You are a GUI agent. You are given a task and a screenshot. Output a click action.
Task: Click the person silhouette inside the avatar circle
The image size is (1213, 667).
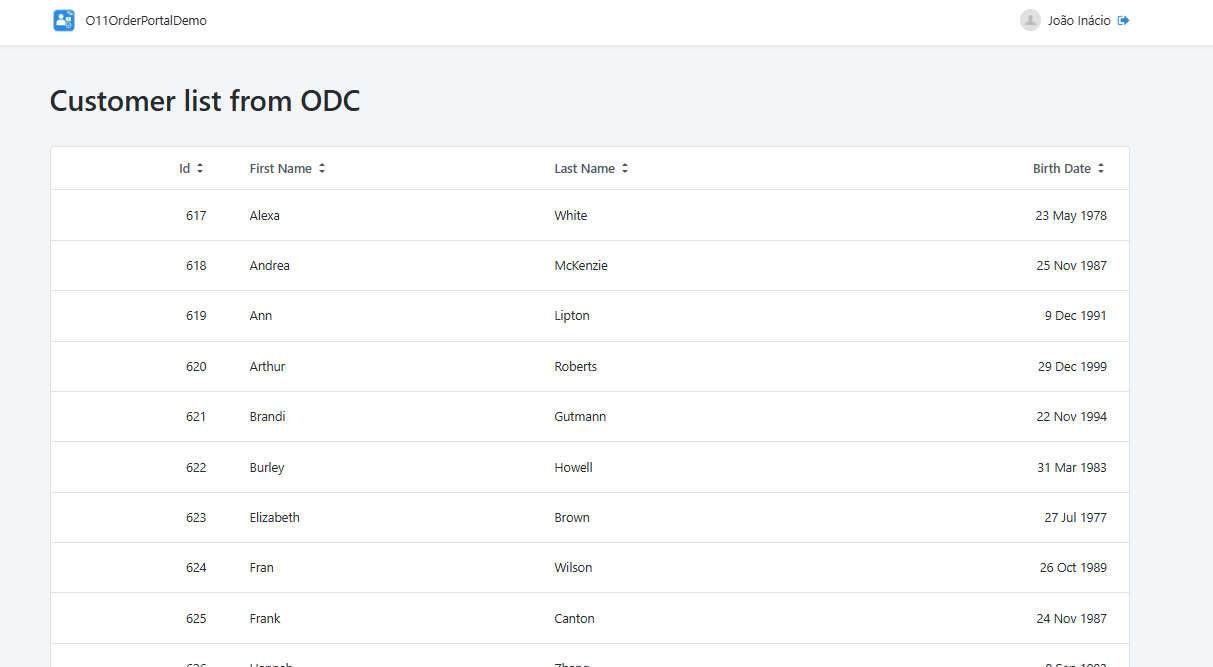click(x=1030, y=20)
